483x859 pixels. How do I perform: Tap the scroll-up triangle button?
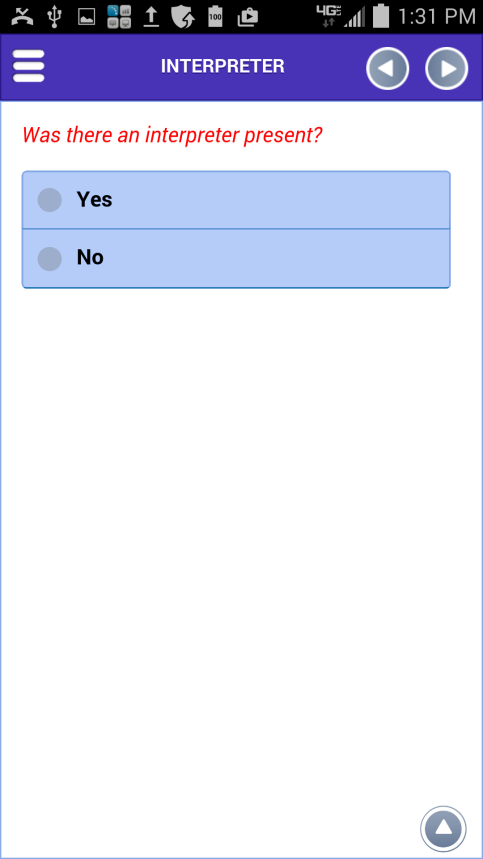444,828
